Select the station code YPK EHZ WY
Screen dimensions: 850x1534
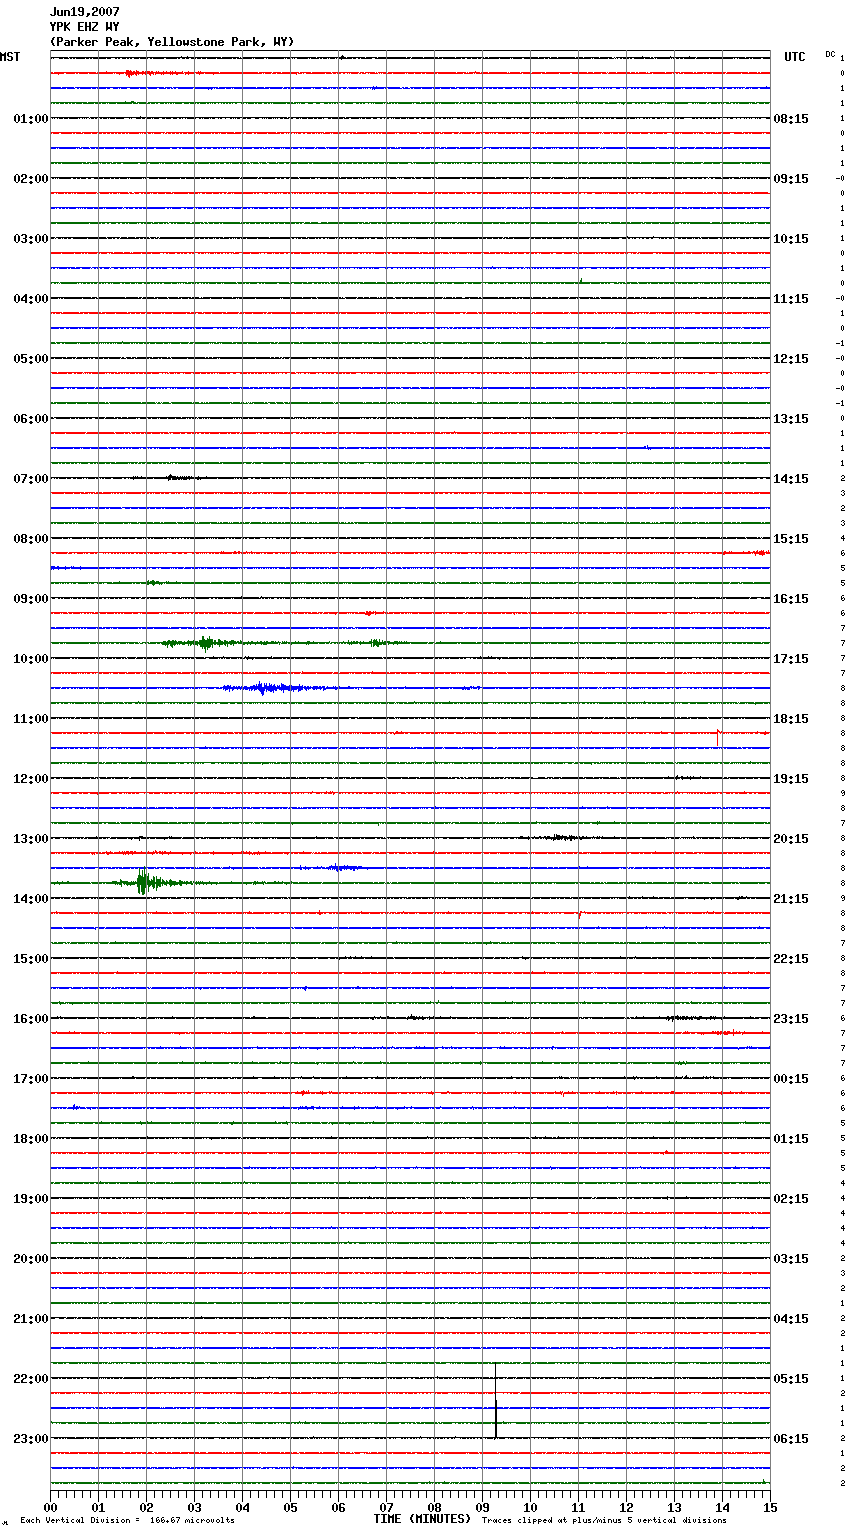point(84,27)
